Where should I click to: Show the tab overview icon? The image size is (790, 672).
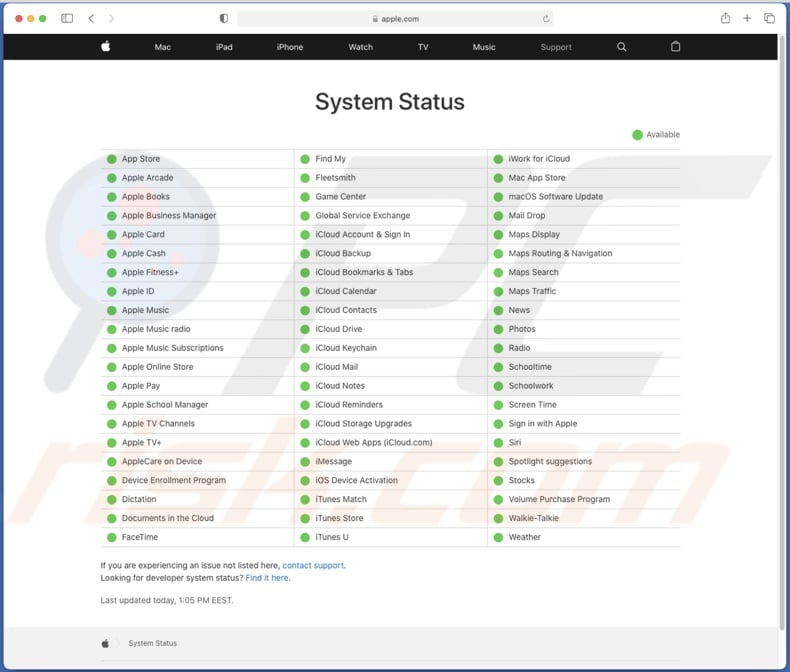pos(769,19)
